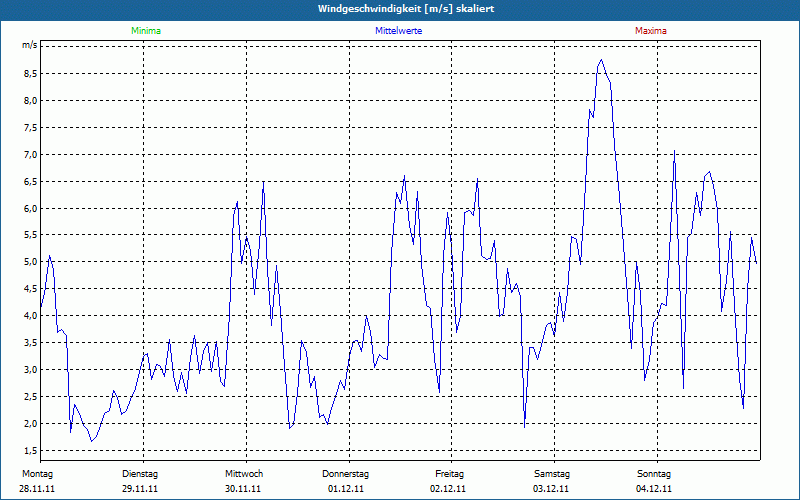Viewport: 800px width, 500px height.
Task: Click the 3,0 y-axis value
Action: click(x=31, y=370)
